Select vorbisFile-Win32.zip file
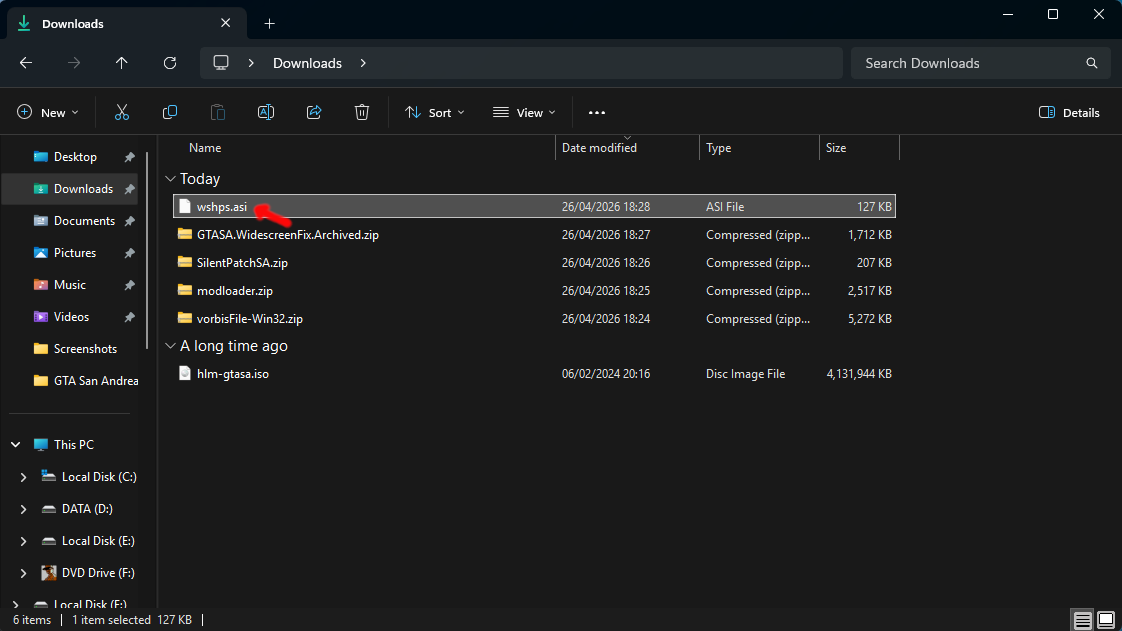Image resolution: width=1122 pixels, height=631 pixels. 534,318
